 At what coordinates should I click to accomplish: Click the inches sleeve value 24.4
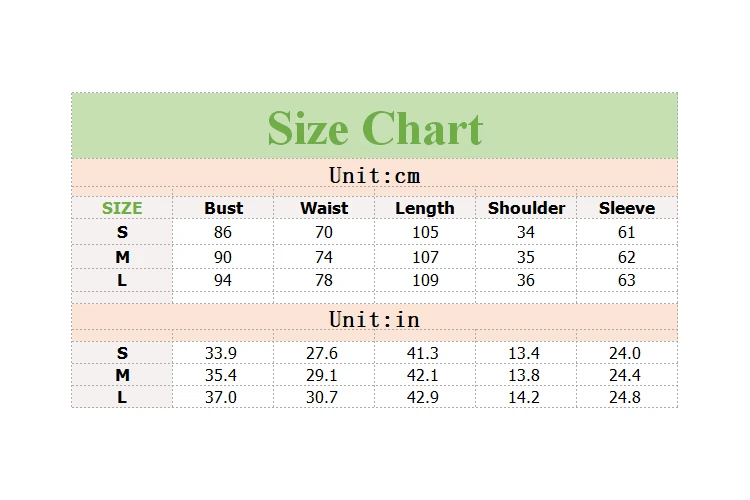pyautogui.click(x=625, y=375)
